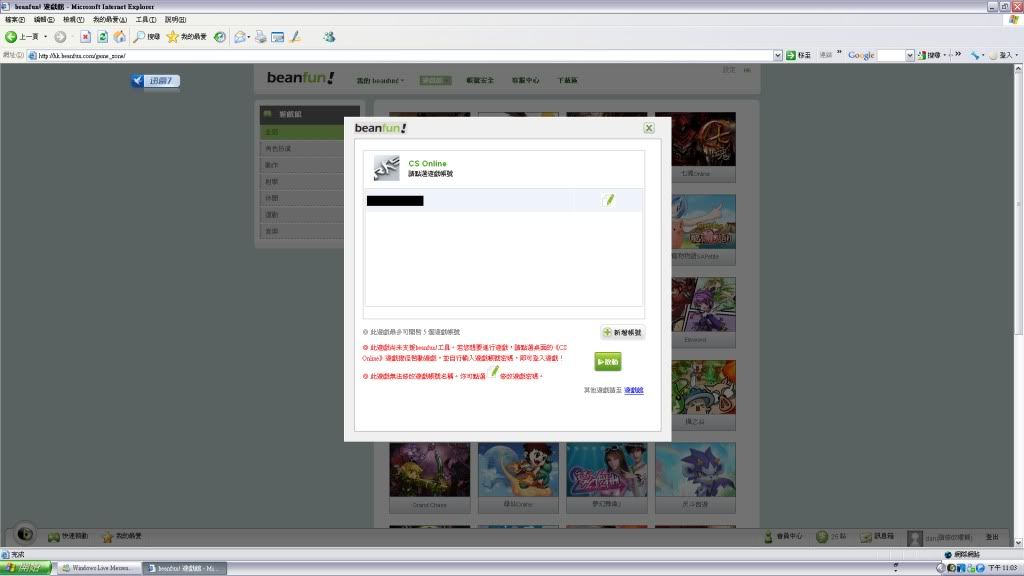Image resolution: width=1024 pixels, height=576 pixels.
Task: Click the Mail envelope toolbar icon
Action: point(240,37)
